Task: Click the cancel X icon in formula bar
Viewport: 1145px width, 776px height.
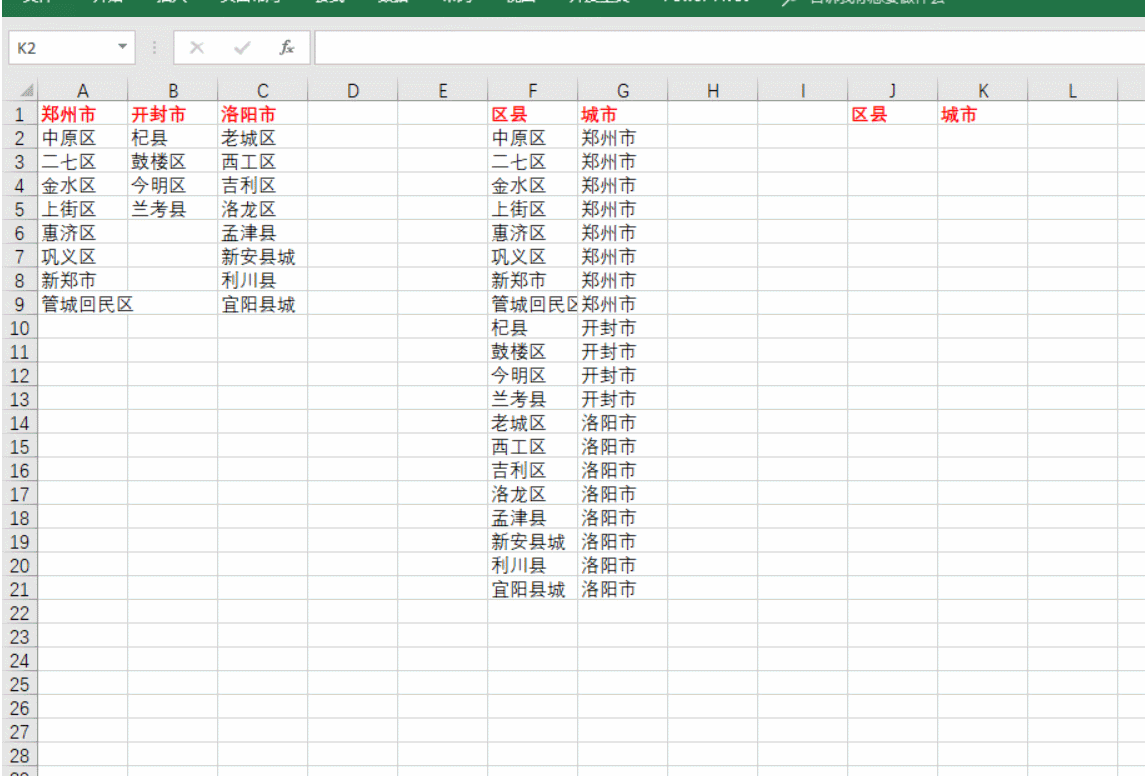Action: pyautogui.click(x=196, y=48)
